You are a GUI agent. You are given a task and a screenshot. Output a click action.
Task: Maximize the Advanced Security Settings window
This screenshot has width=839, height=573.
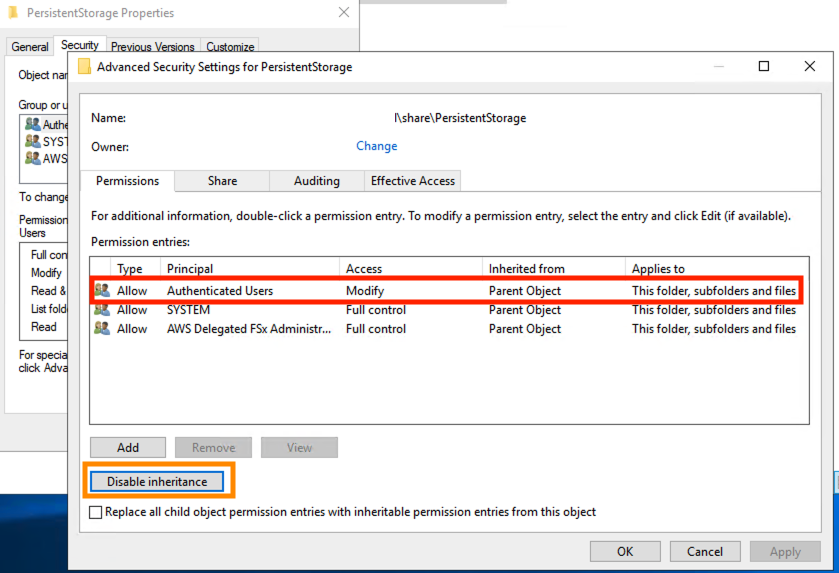(x=764, y=66)
